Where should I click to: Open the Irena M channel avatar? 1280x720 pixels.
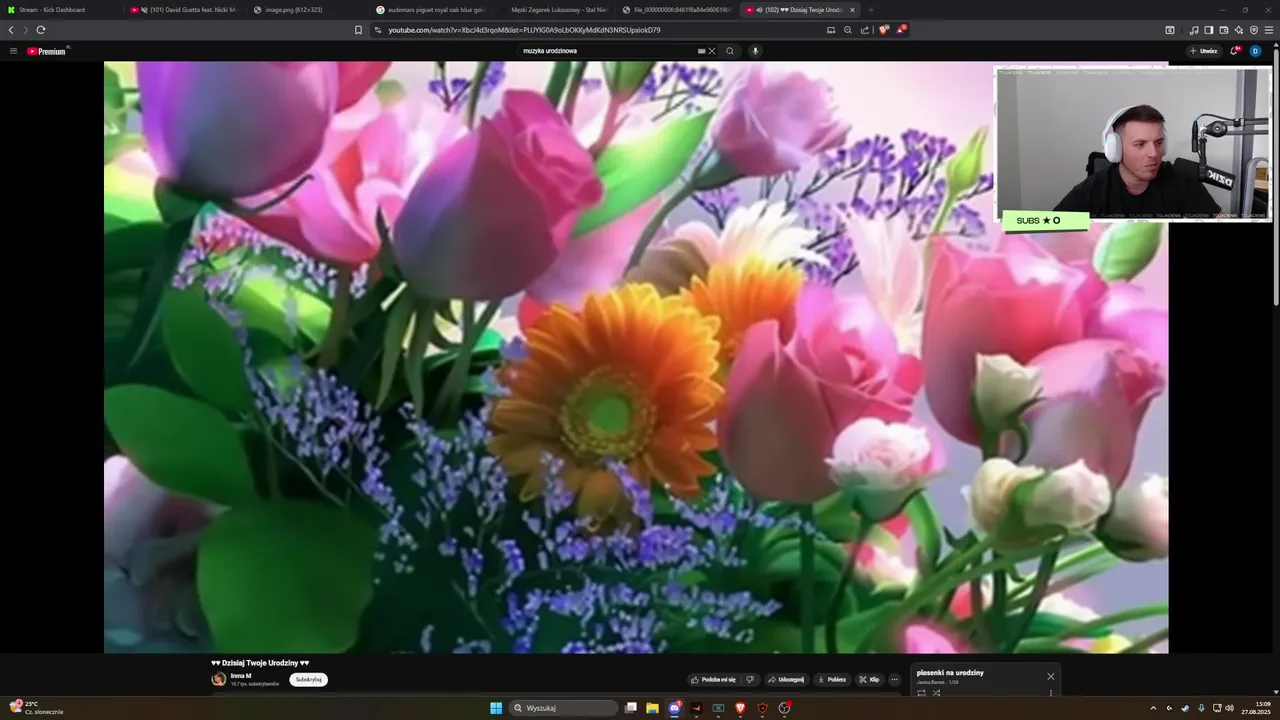[x=219, y=679]
